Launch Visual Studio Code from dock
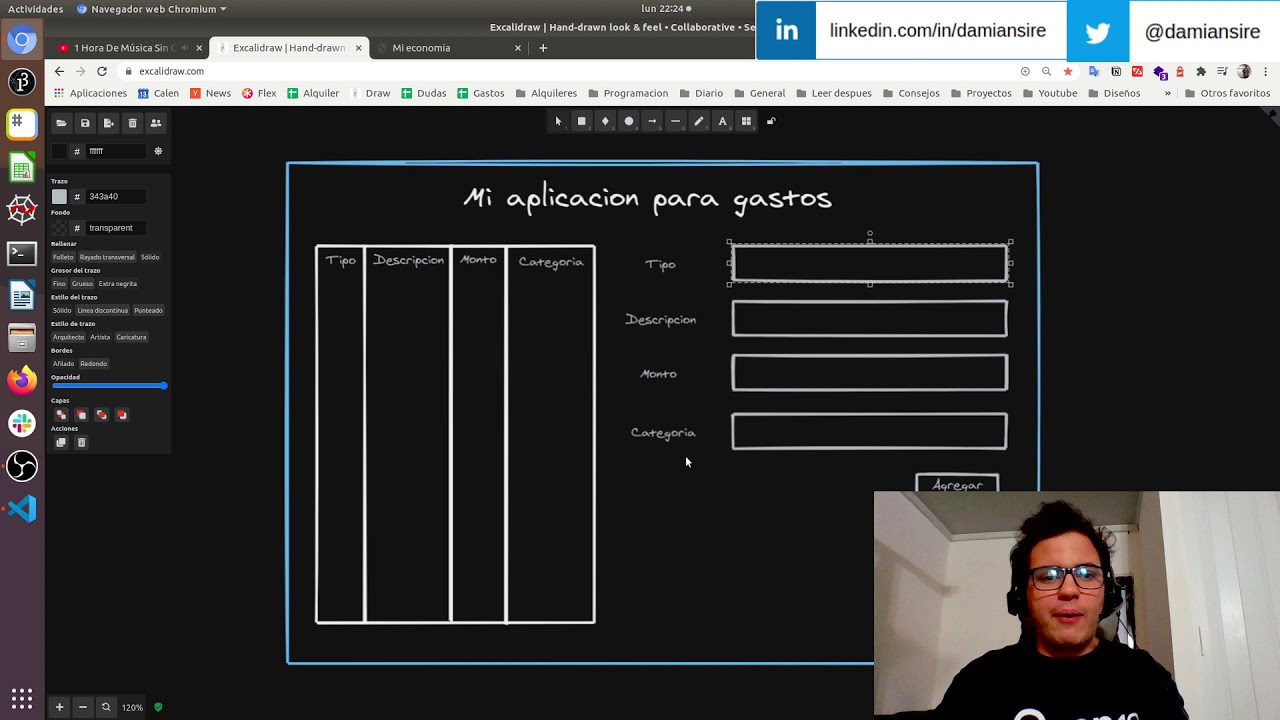 point(22,509)
